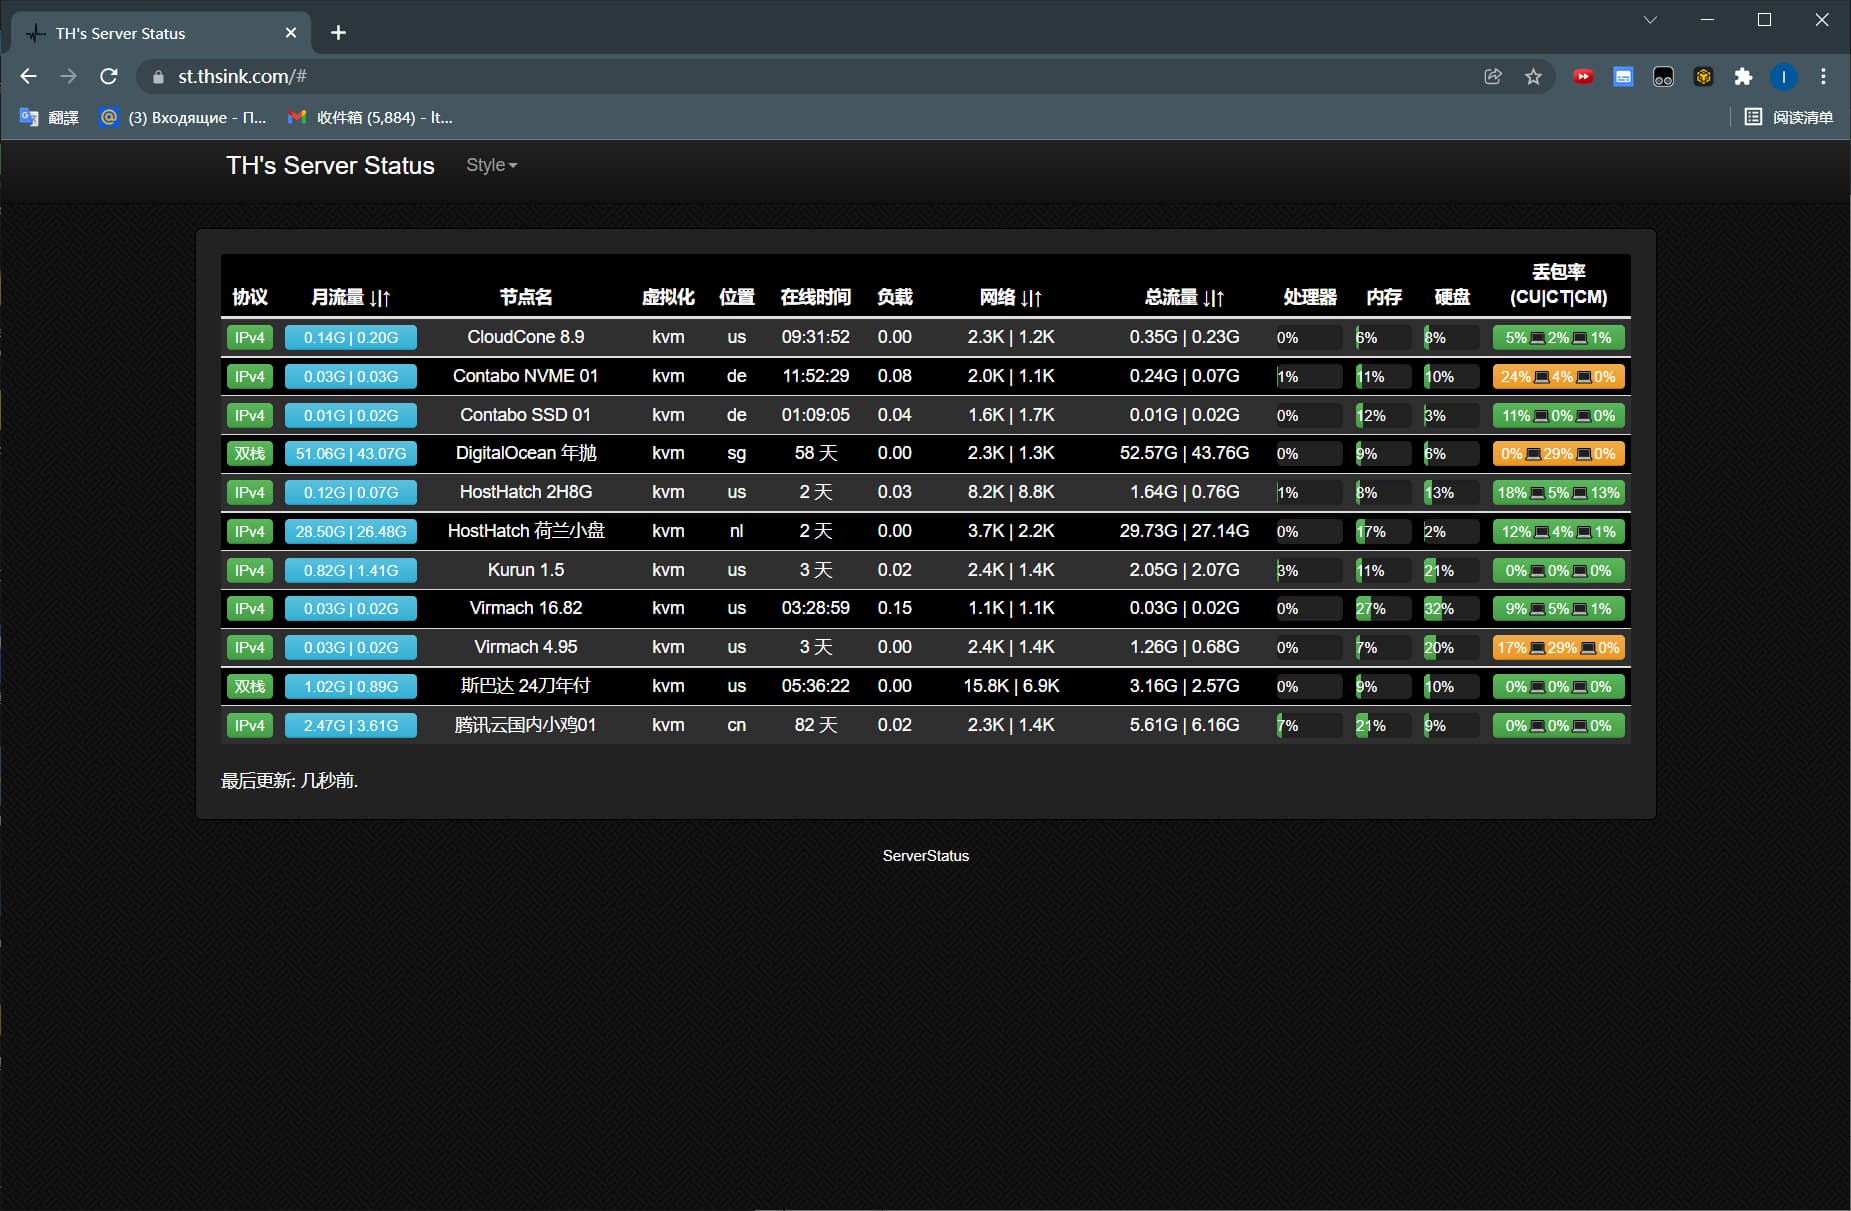
Task: Click the site lock icon
Action: point(157,77)
